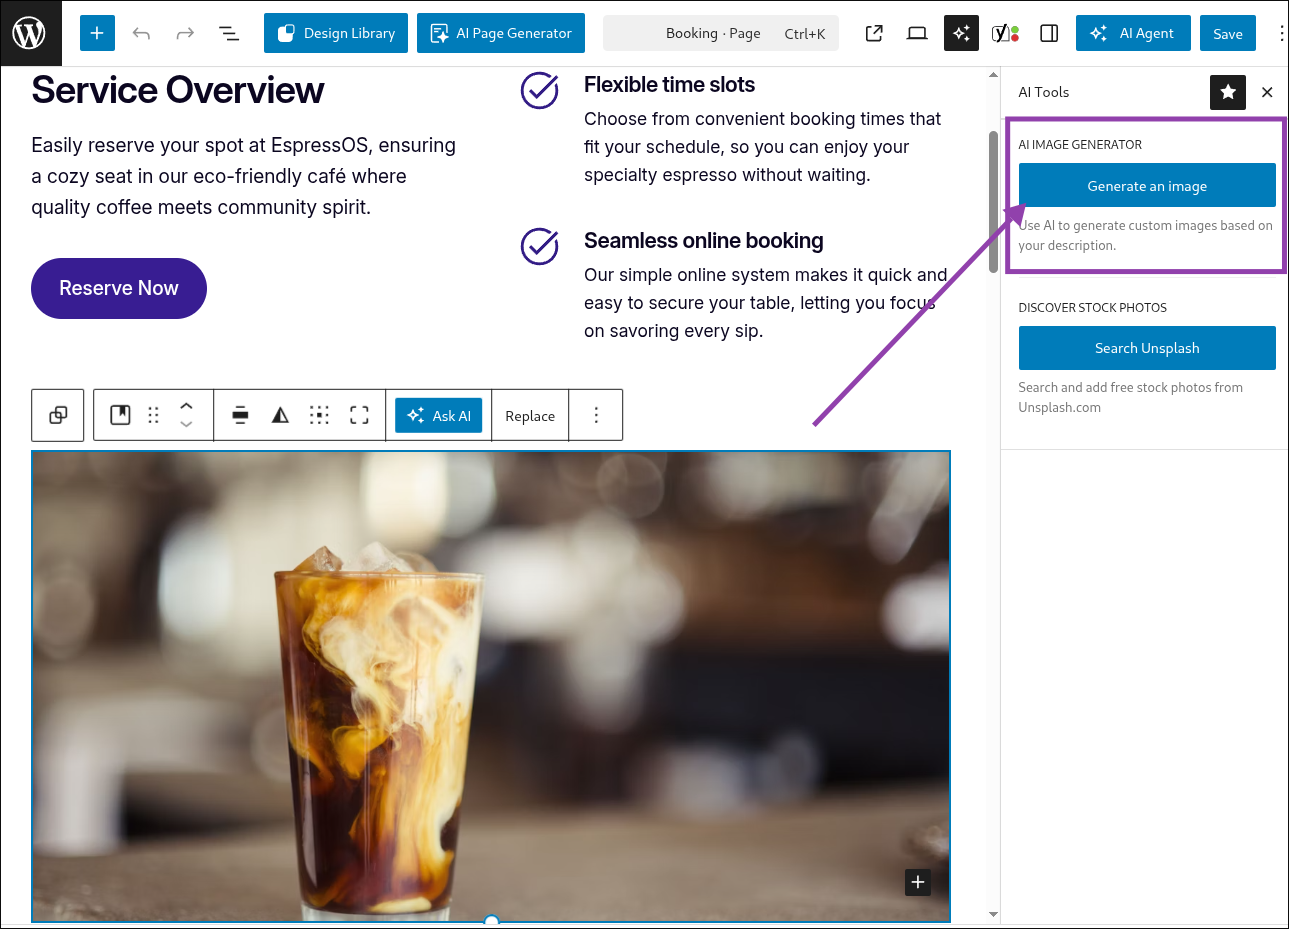Undo the last change
The width and height of the screenshot is (1289, 929).
141,33
